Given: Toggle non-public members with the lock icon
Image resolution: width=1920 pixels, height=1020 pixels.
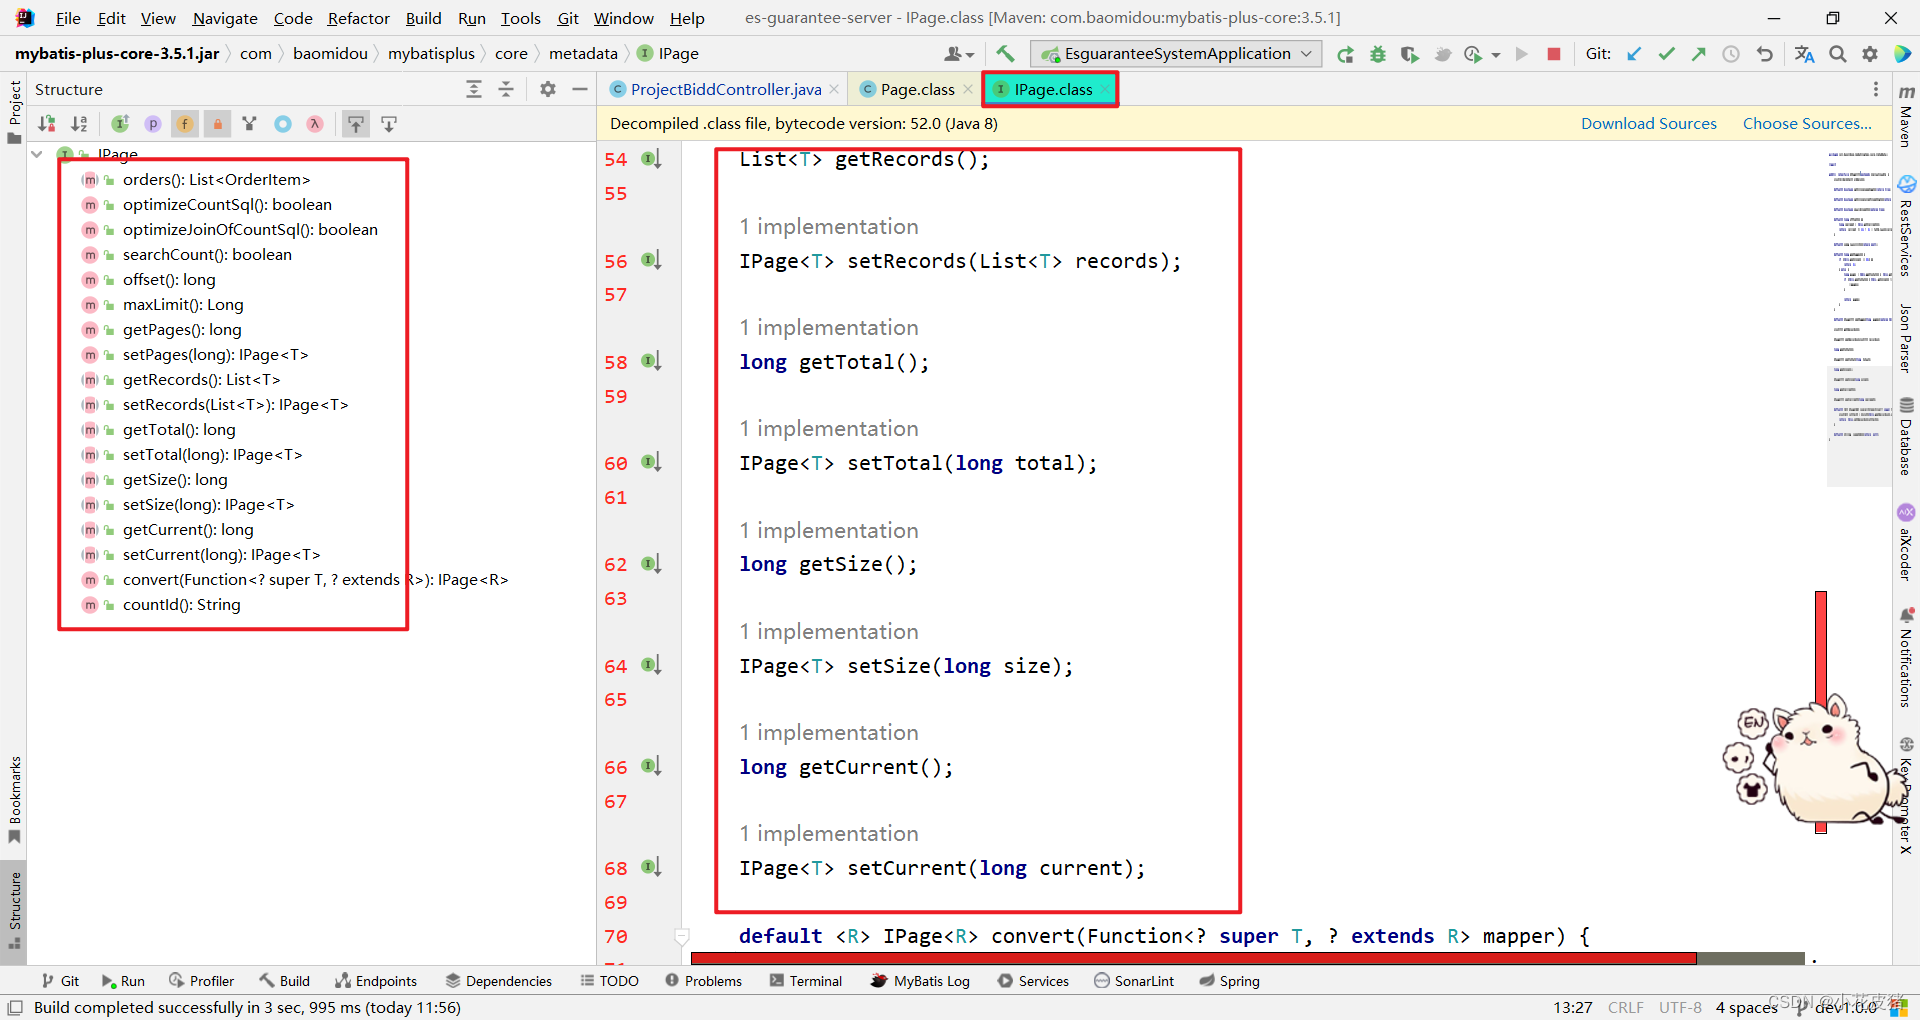Looking at the screenshot, I should tap(218, 123).
